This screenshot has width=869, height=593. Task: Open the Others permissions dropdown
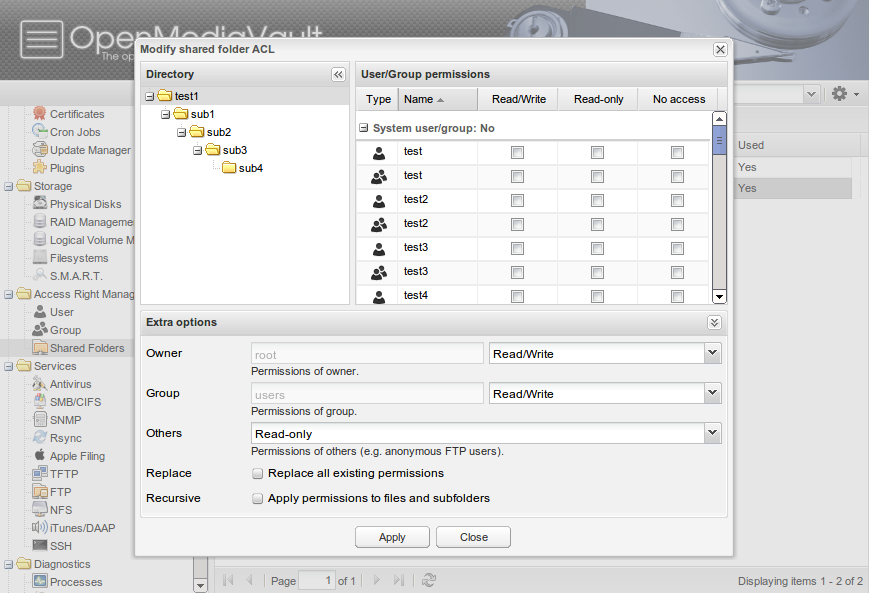click(711, 433)
